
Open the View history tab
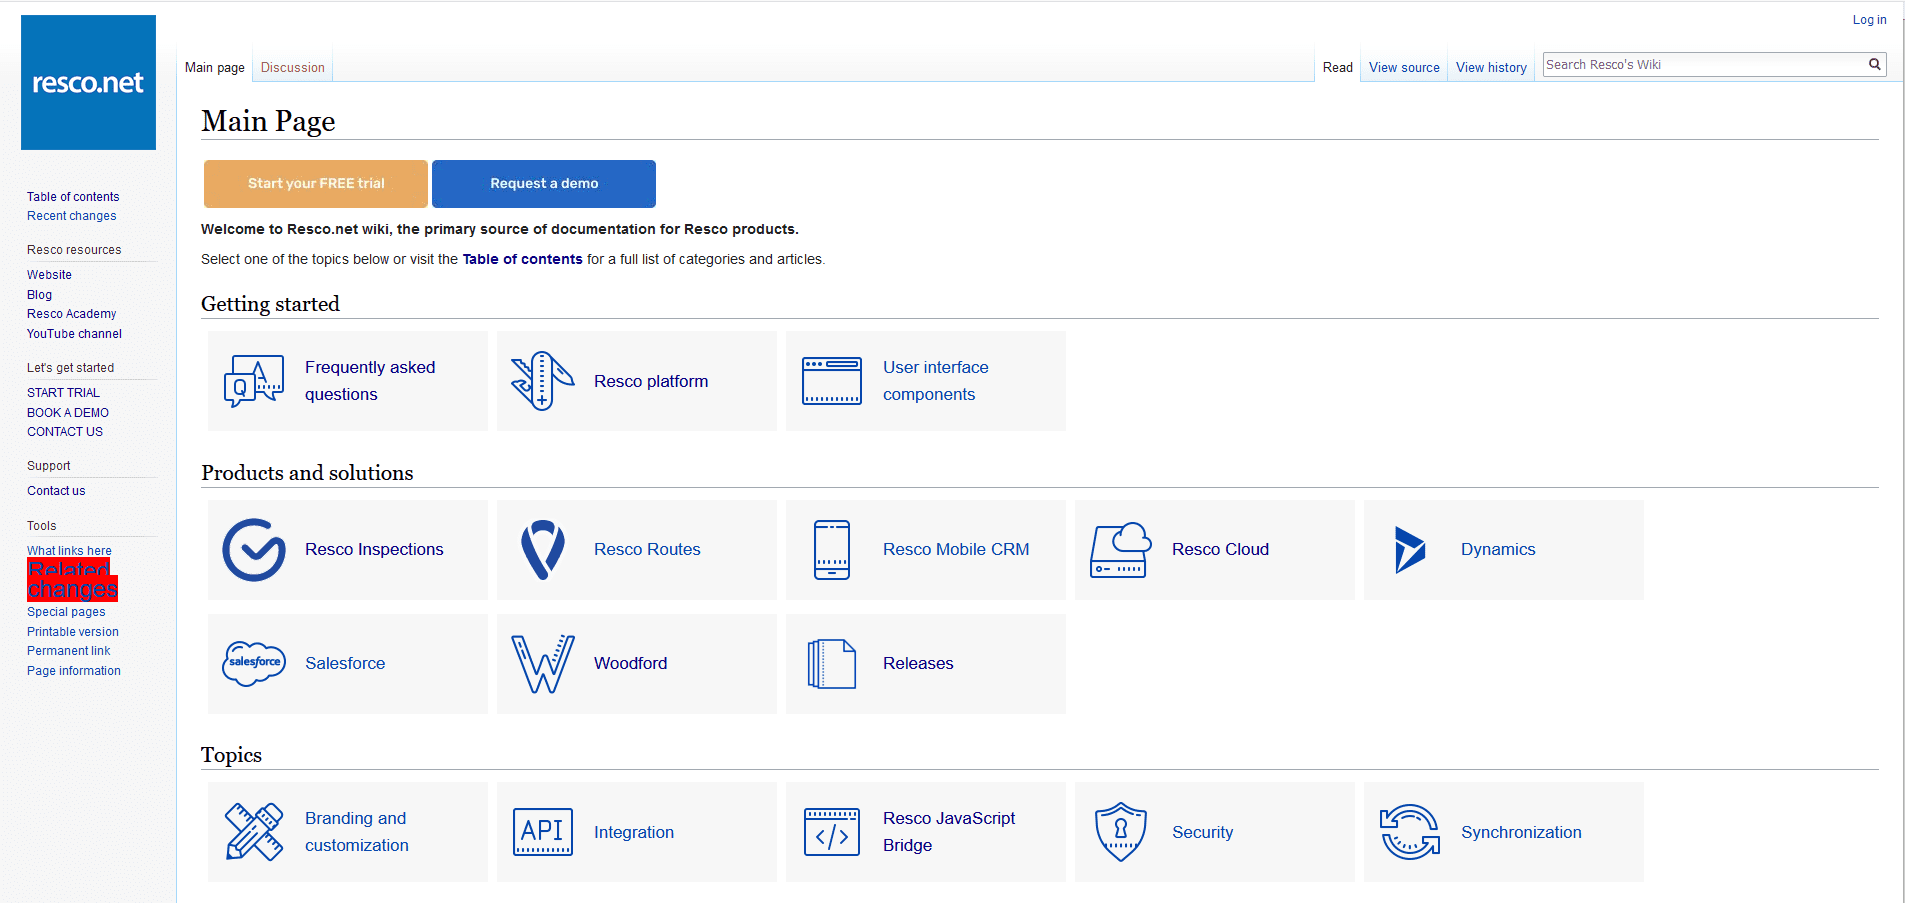click(x=1491, y=68)
